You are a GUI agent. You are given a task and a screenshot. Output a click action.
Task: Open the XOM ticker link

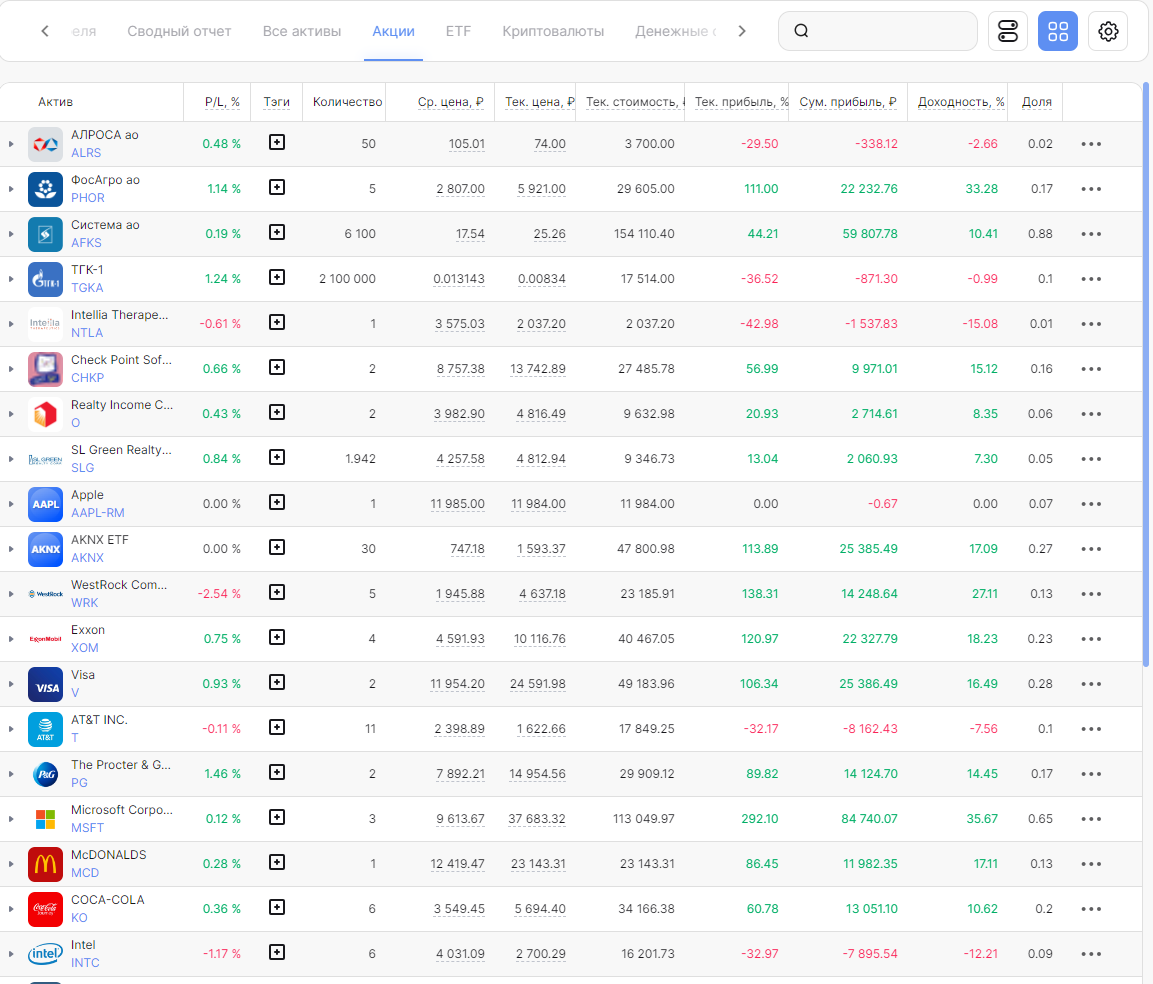pos(85,648)
